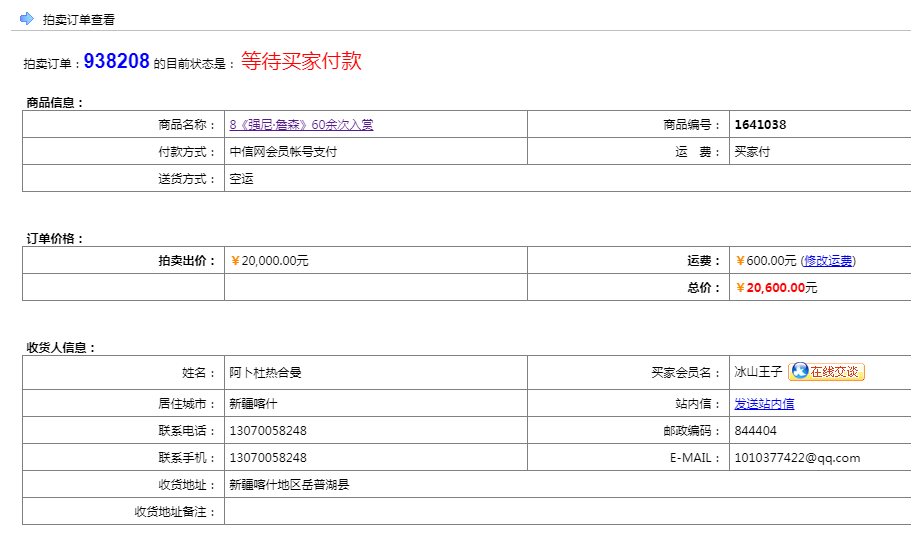
Task: Start chat with the 在线交谈 button
Action: coord(827,372)
